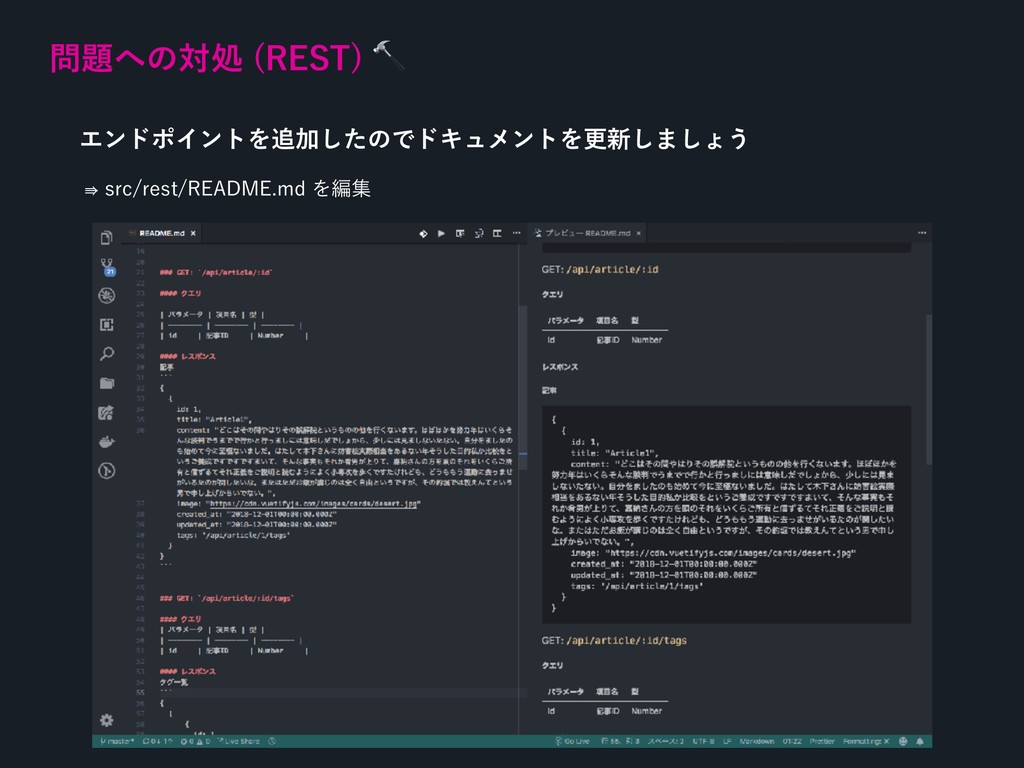
Task: Click the clock icon in status bar
Action: point(272,741)
